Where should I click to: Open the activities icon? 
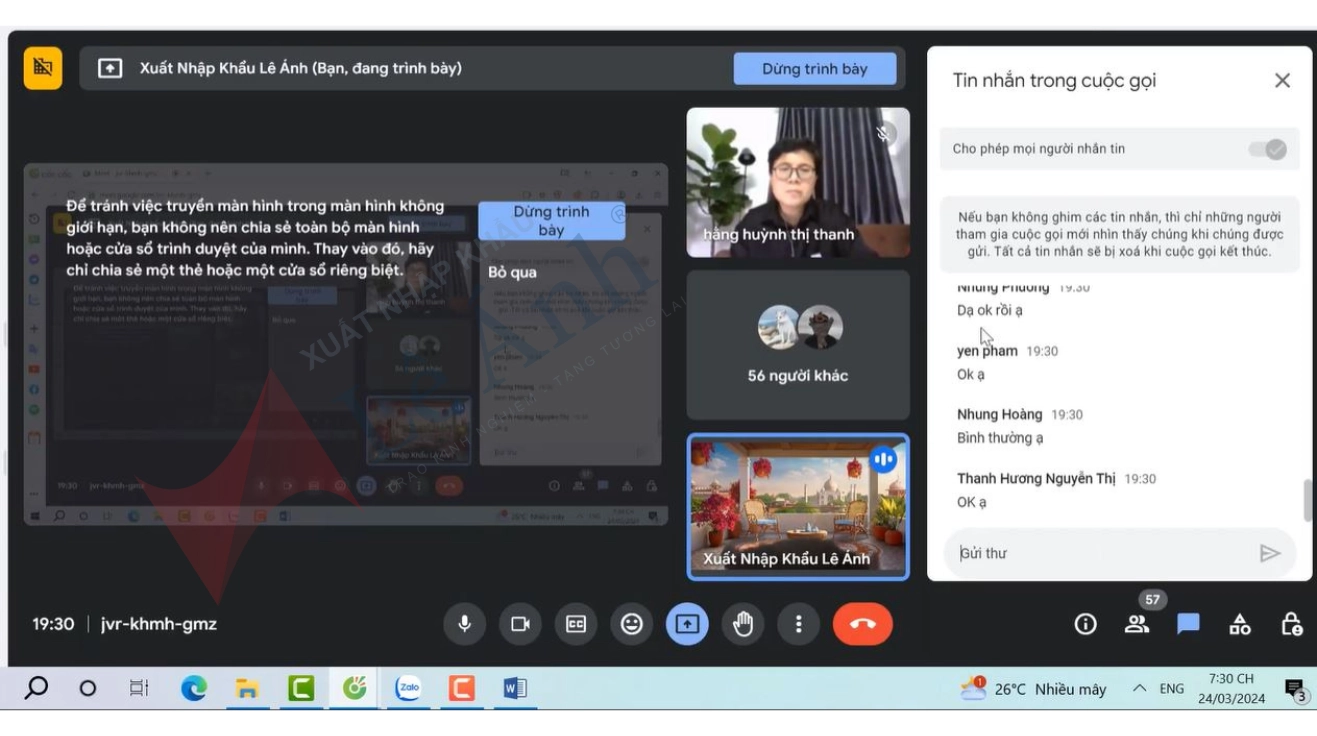click(x=1240, y=624)
